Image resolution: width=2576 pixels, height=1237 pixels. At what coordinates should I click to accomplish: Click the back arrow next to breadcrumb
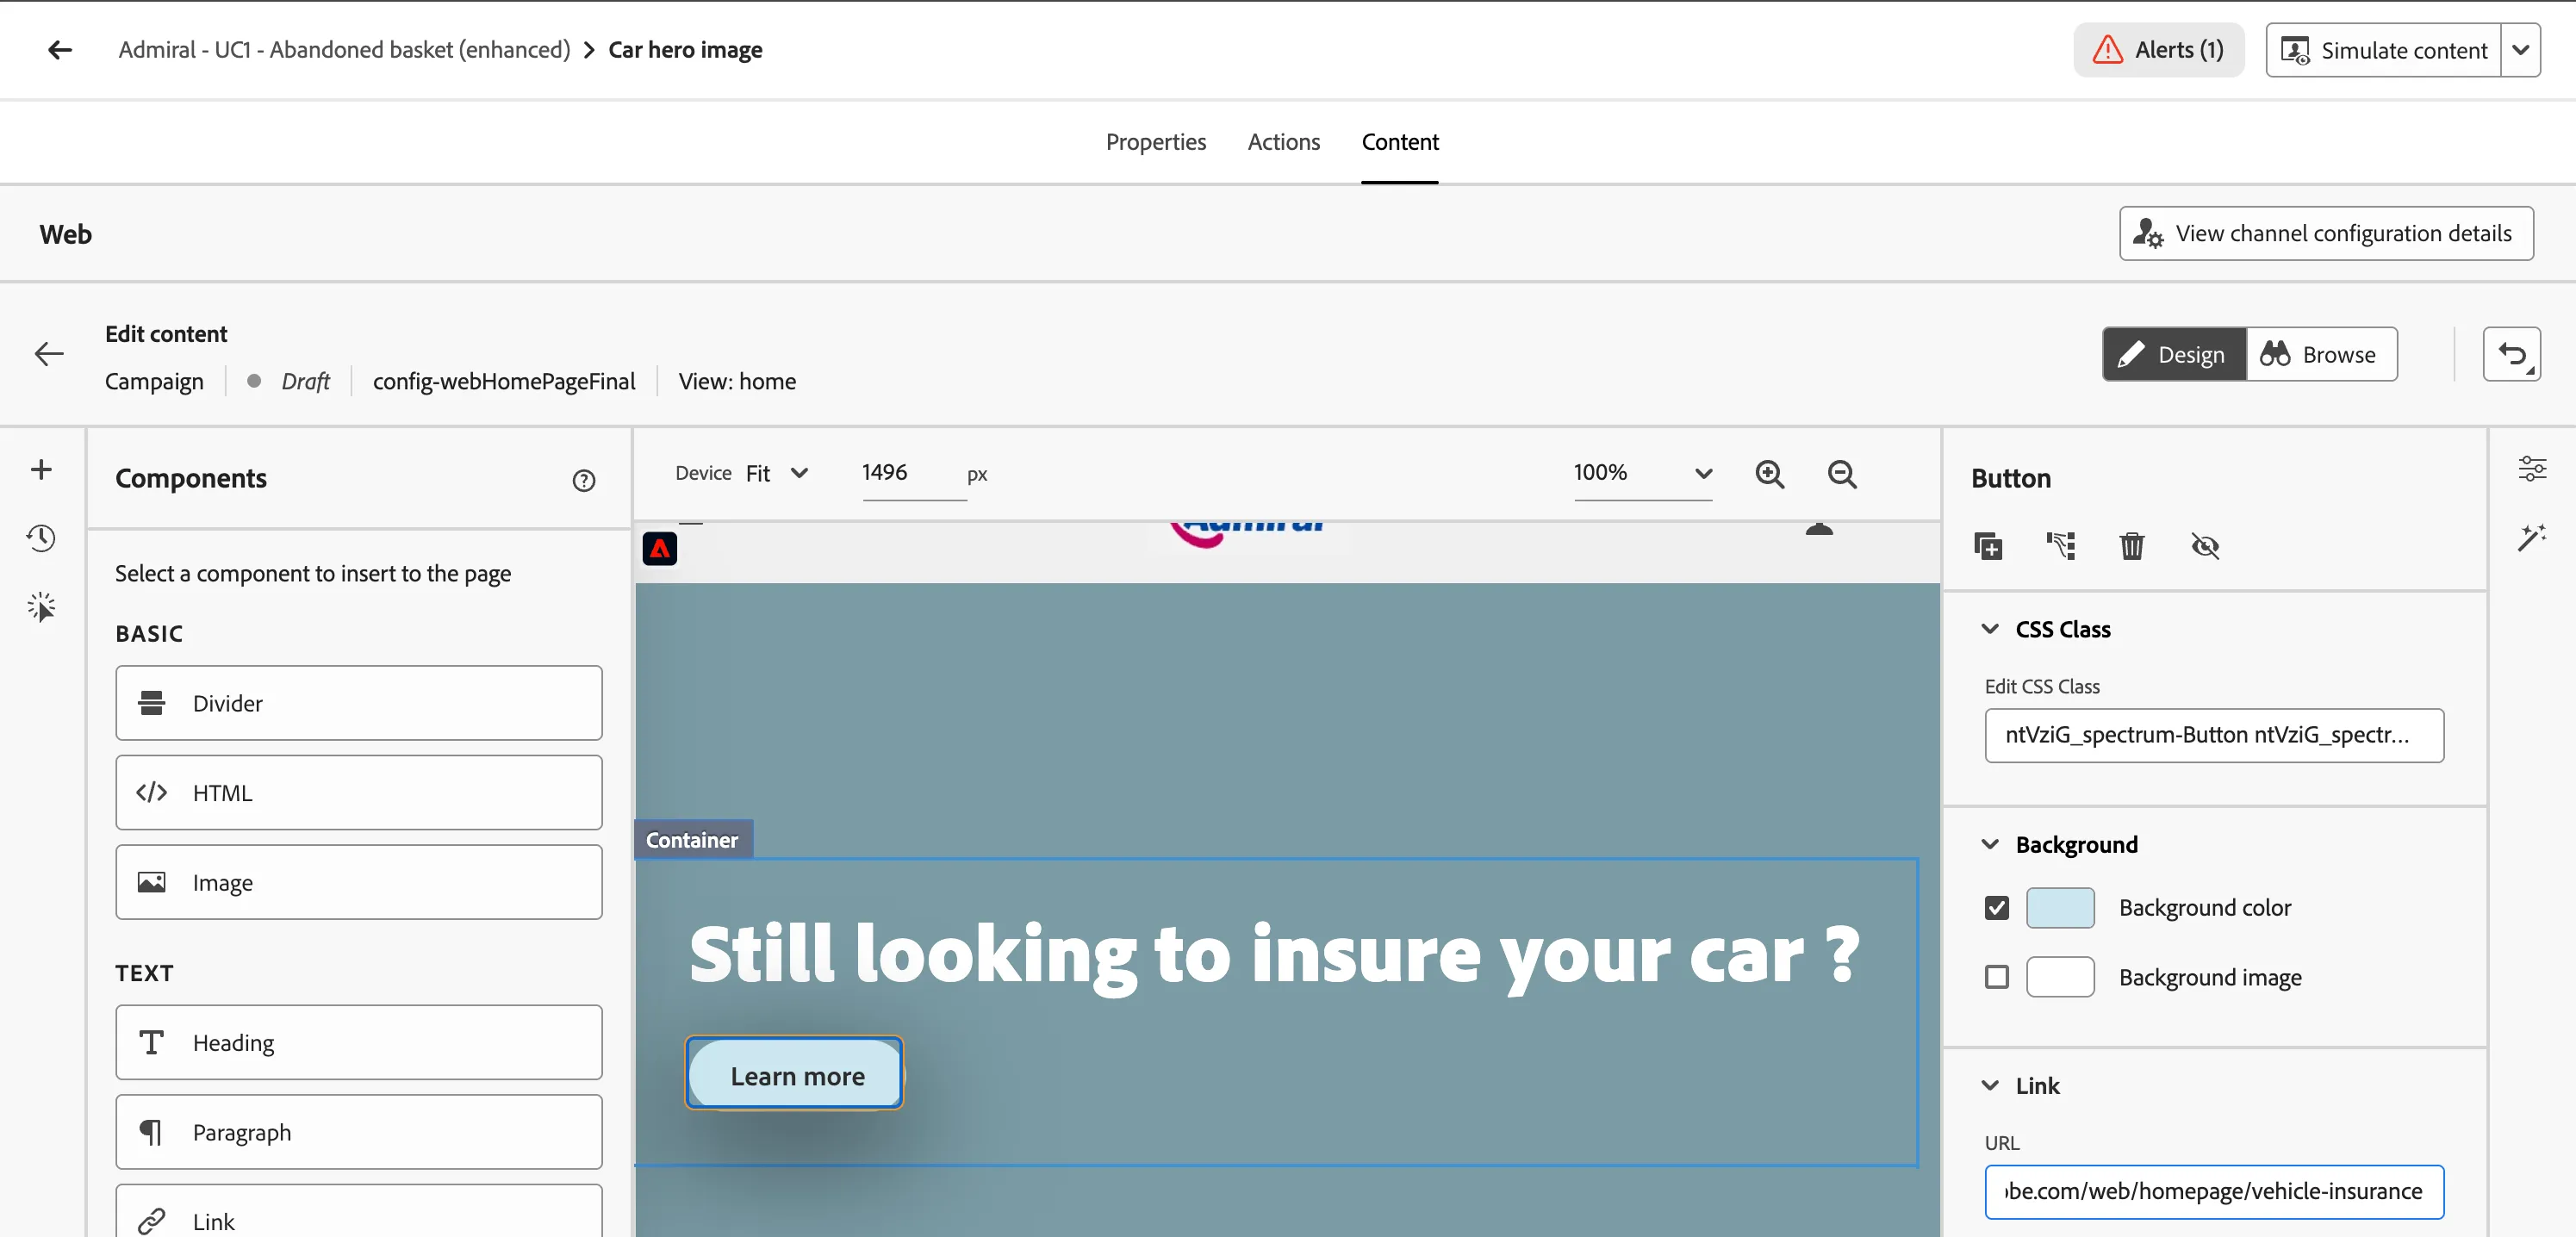60,50
